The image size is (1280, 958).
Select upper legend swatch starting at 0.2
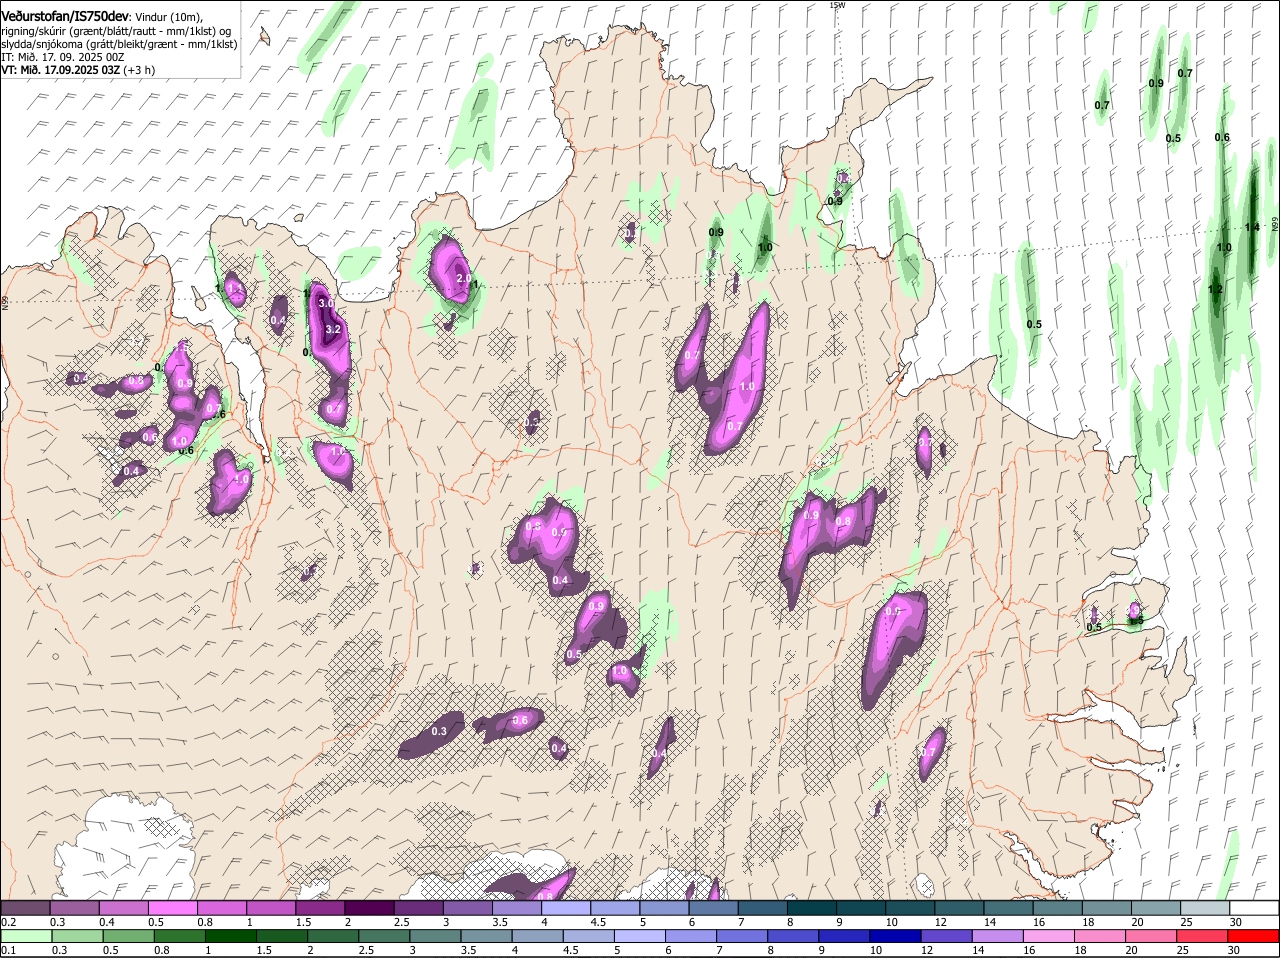coord(25,908)
